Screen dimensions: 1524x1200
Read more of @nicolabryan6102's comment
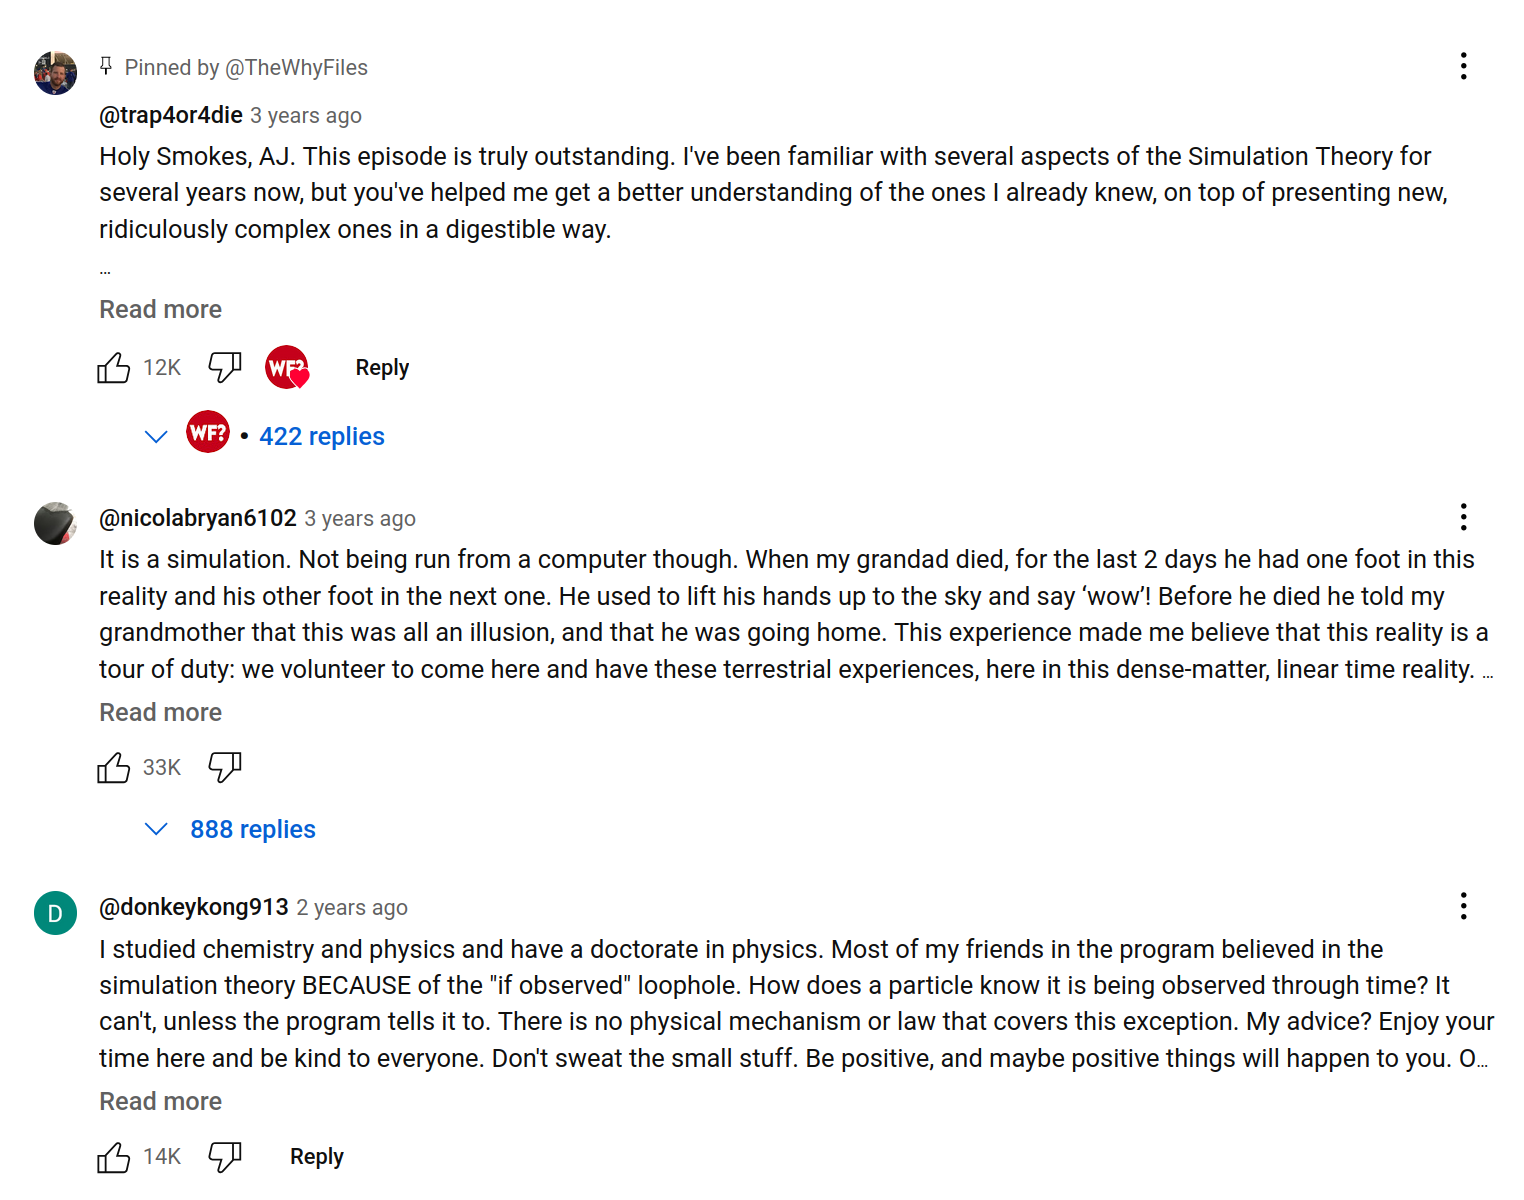point(160,713)
